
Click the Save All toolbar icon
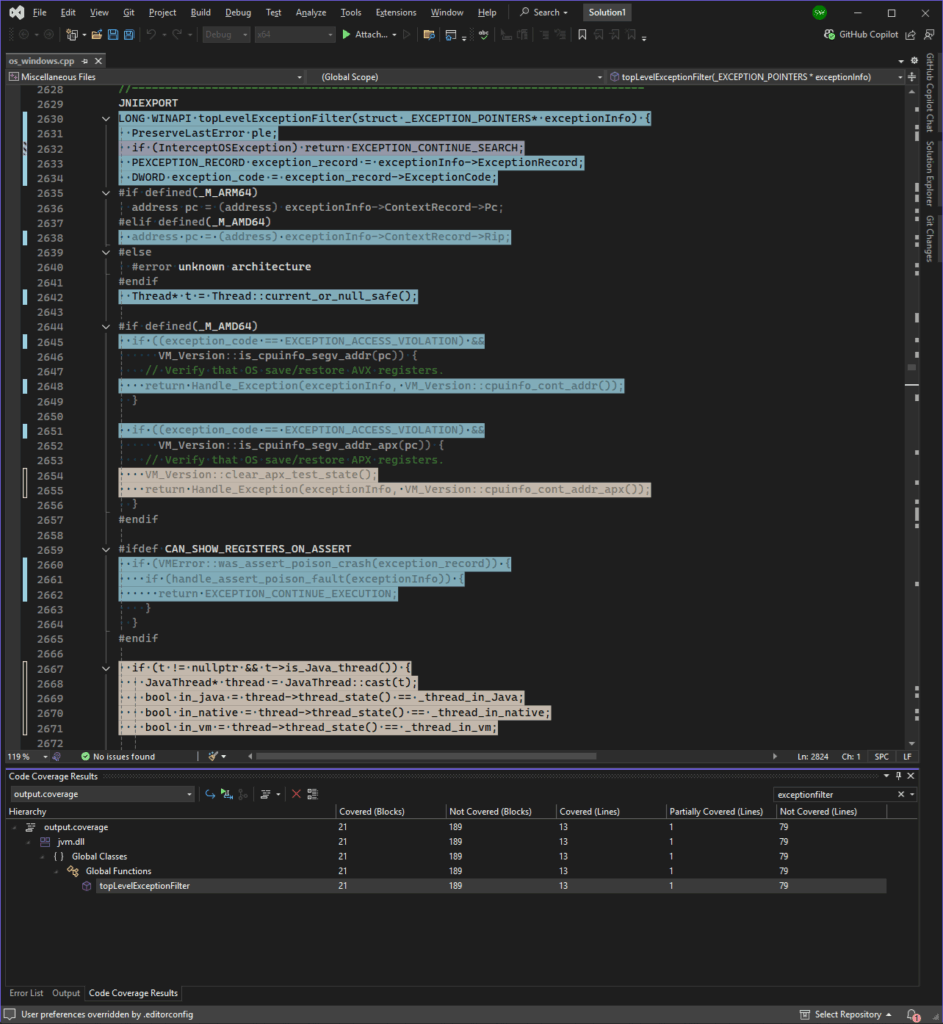pyautogui.click(x=129, y=35)
